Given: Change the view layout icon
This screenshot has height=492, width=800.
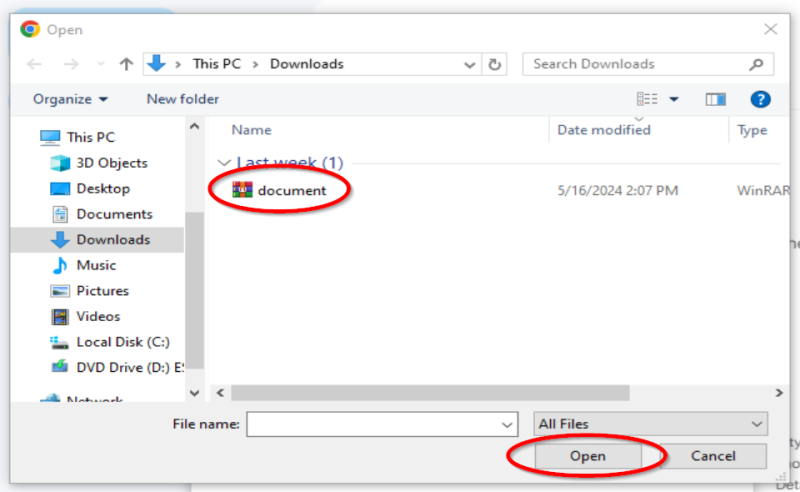Looking at the screenshot, I should tap(647, 99).
